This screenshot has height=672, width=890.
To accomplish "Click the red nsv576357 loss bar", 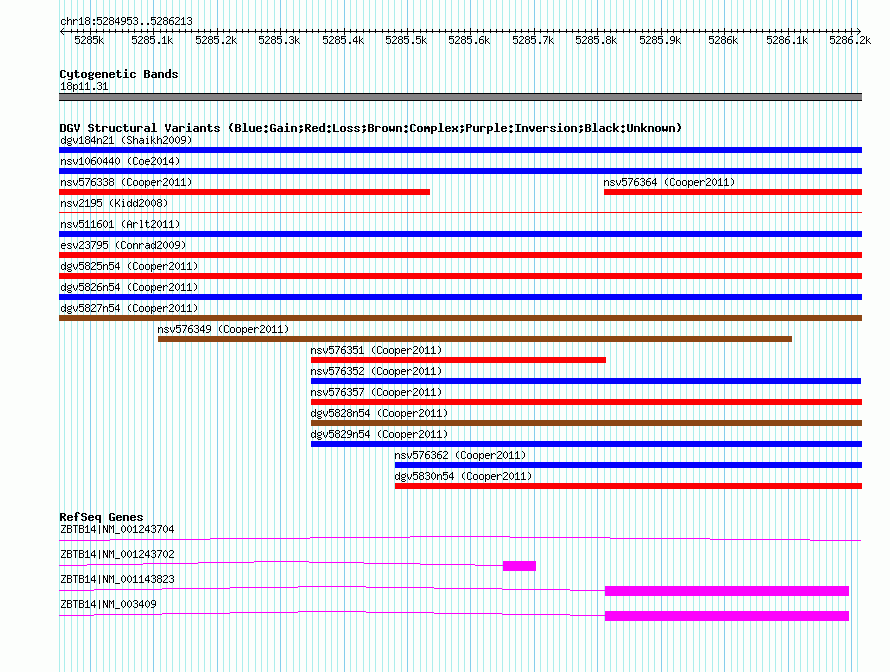I will click(586, 402).
